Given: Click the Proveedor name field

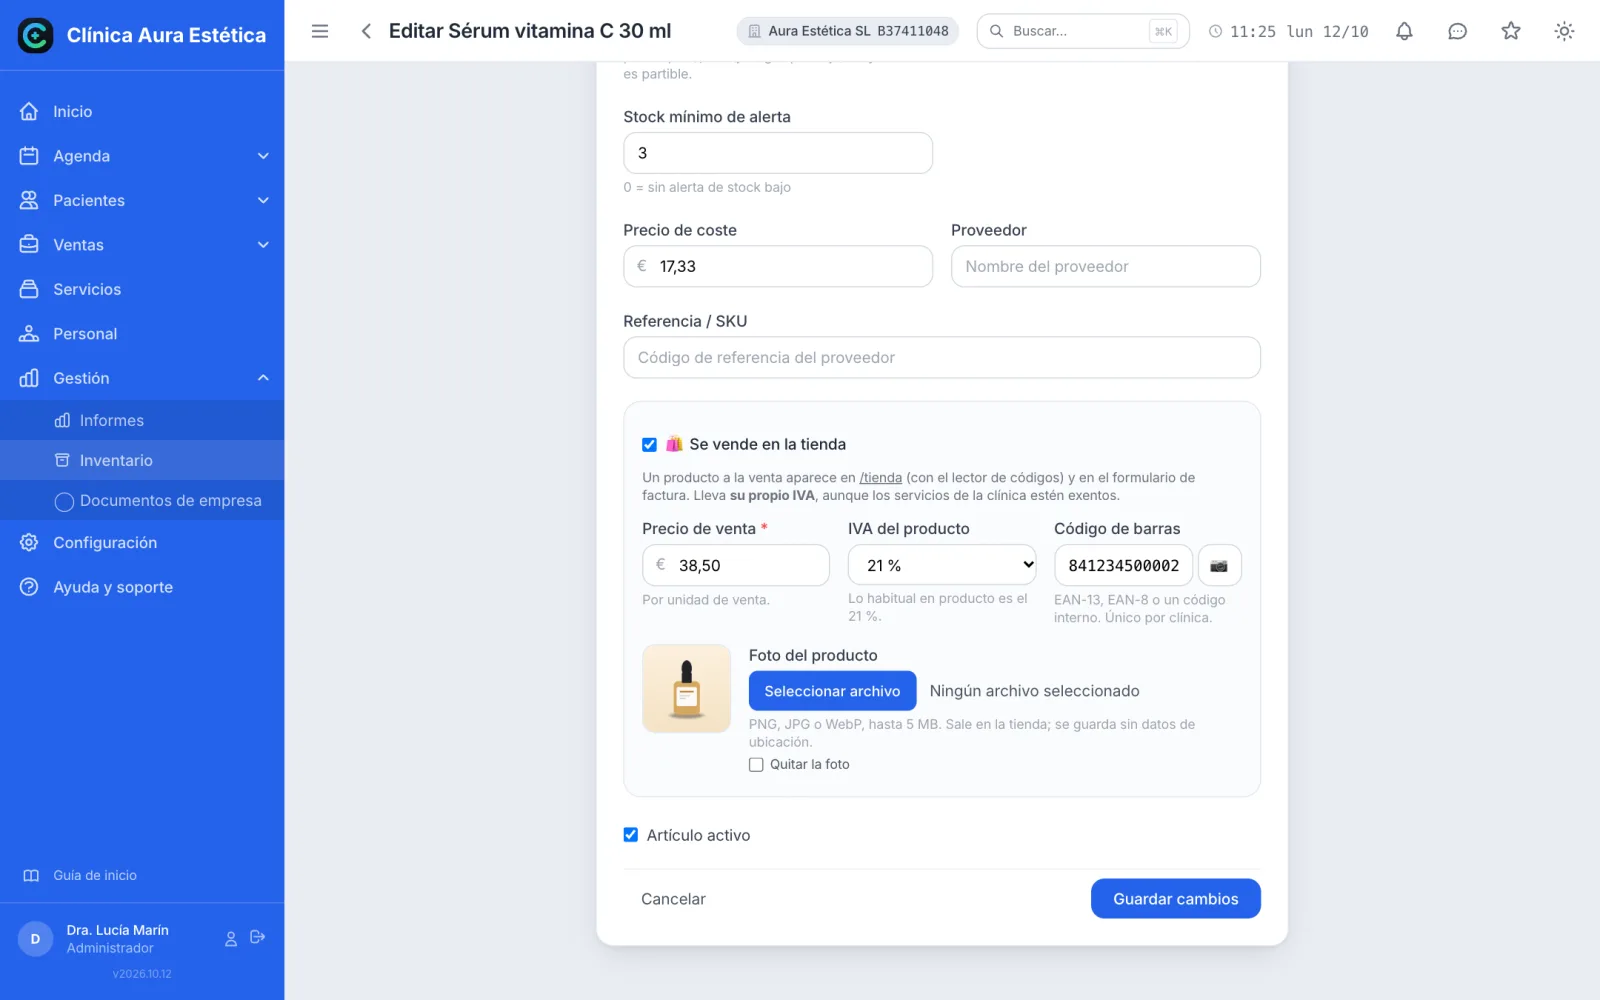Looking at the screenshot, I should click(1106, 266).
